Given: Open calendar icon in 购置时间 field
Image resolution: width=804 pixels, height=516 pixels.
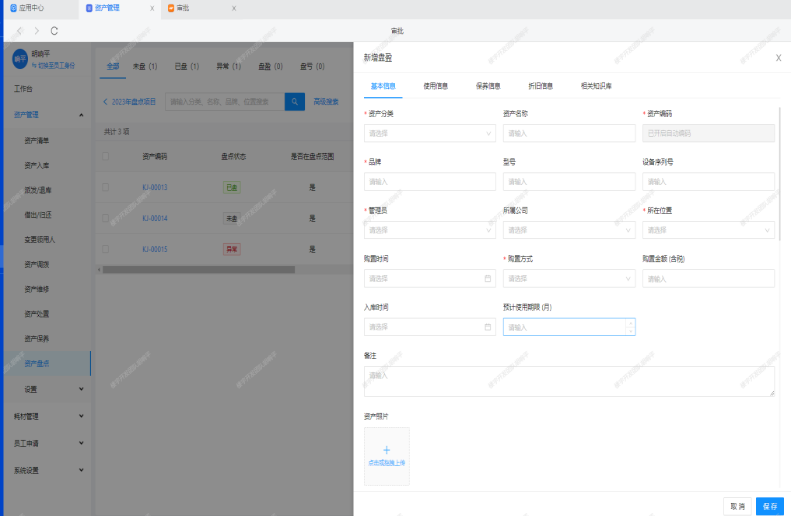Looking at the screenshot, I should tap(488, 278).
